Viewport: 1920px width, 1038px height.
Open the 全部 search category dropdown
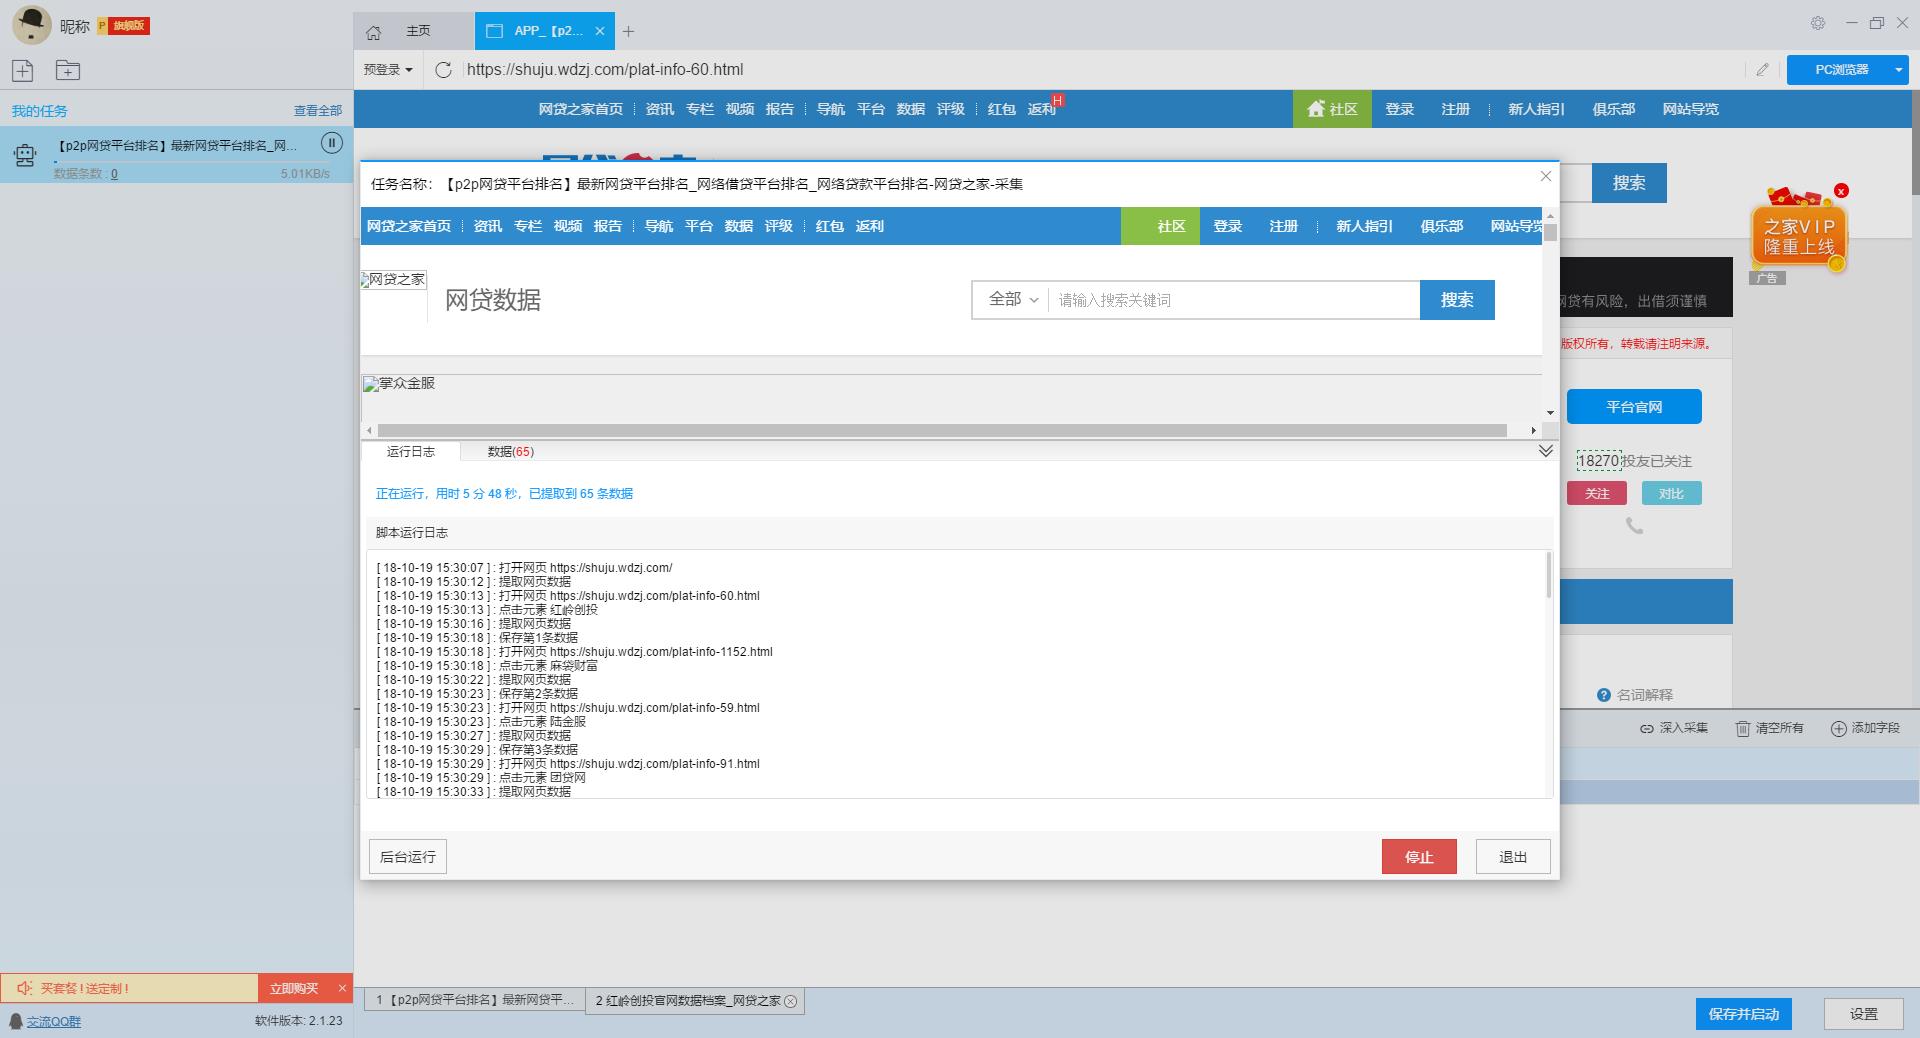(x=1012, y=299)
